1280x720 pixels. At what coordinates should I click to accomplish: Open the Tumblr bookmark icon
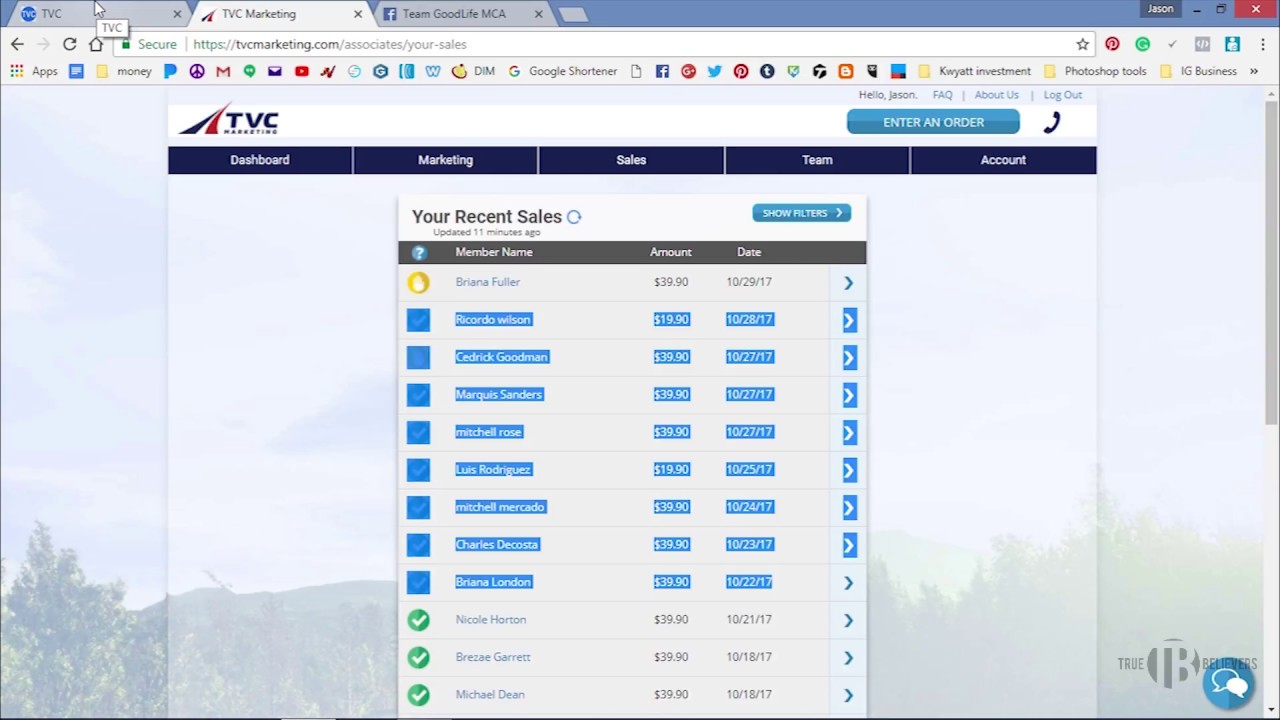pos(767,71)
